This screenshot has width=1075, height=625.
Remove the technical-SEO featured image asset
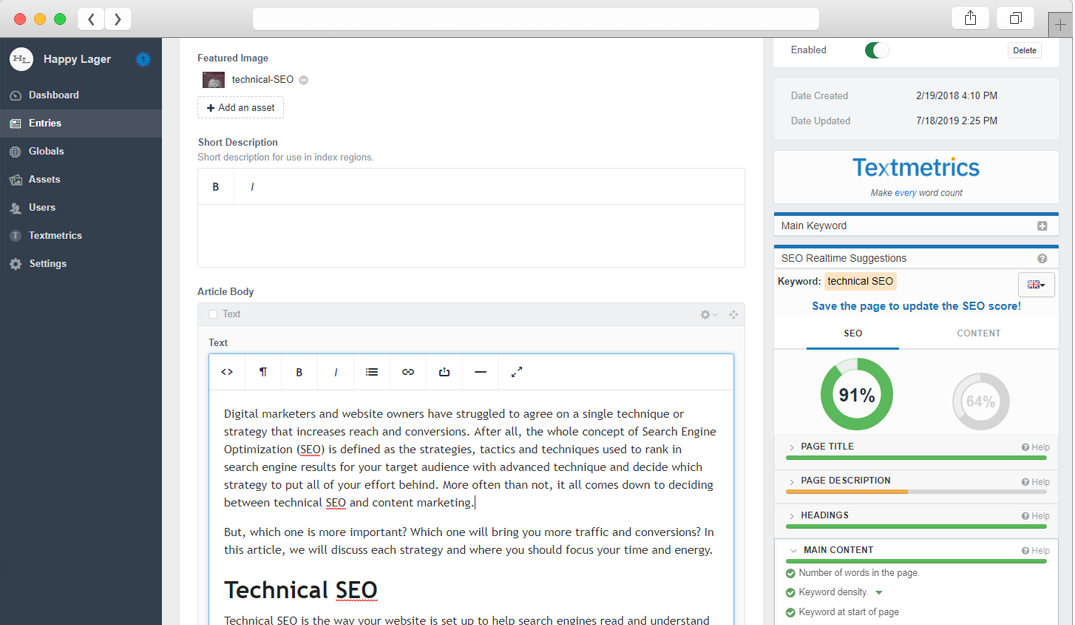tap(304, 80)
